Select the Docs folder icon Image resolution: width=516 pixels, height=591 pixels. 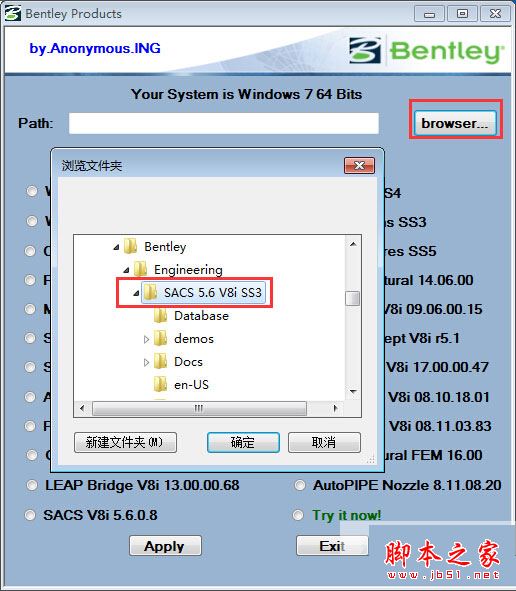tap(161, 361)
